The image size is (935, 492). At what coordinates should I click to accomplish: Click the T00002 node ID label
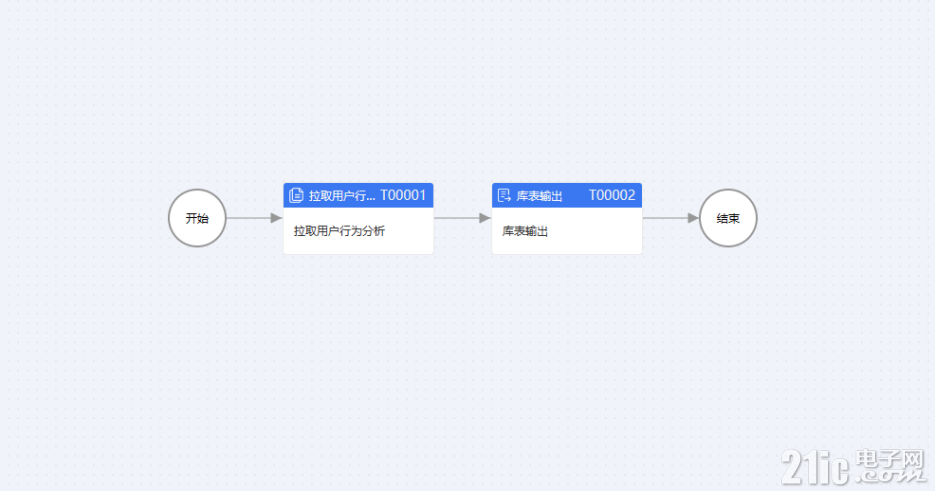(x=612, y=196)
